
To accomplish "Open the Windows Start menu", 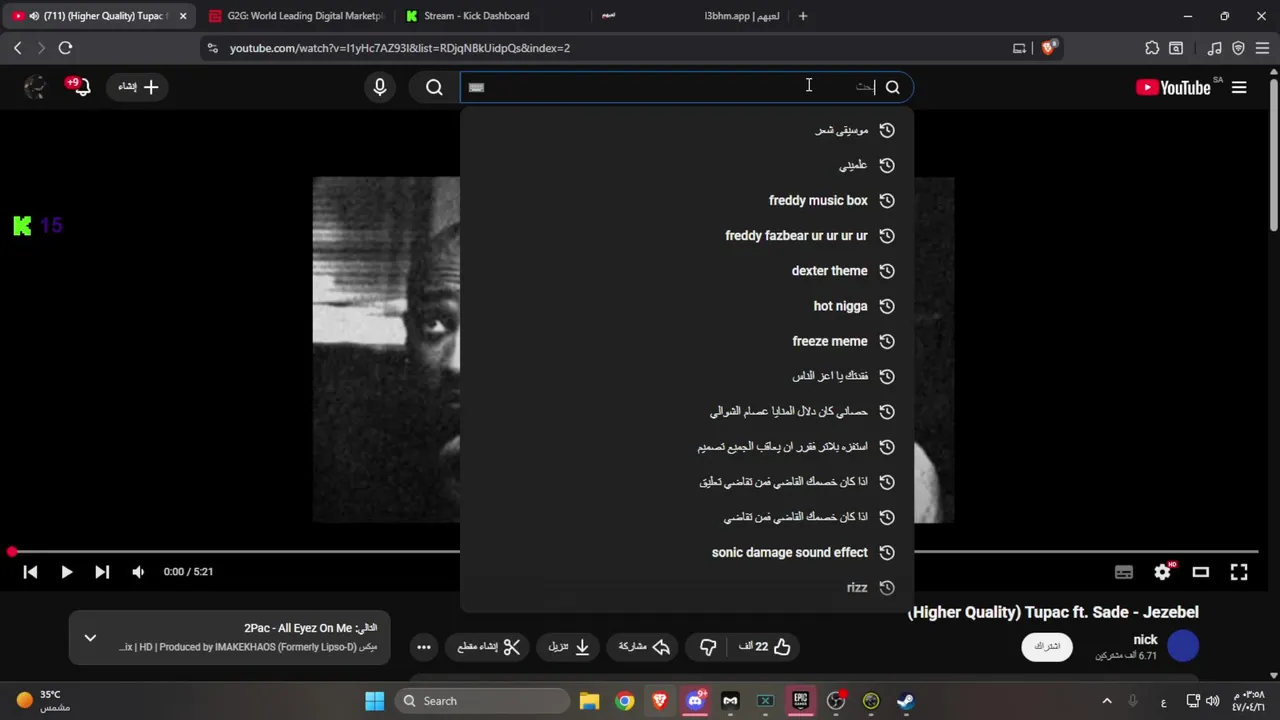I will click(x=374, y=701).
